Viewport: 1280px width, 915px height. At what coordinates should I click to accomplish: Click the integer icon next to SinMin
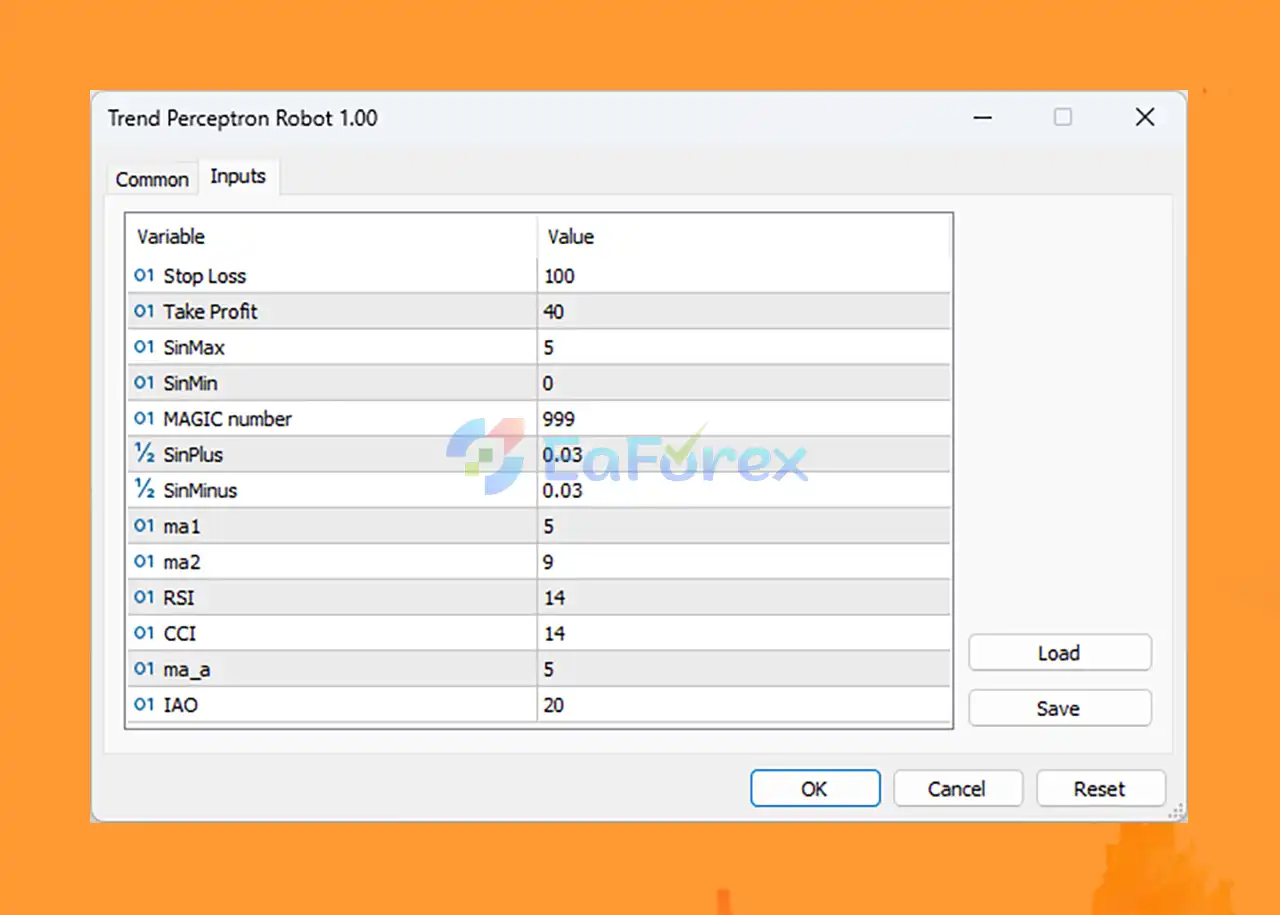pyautogui.click(x=144, y=383)
